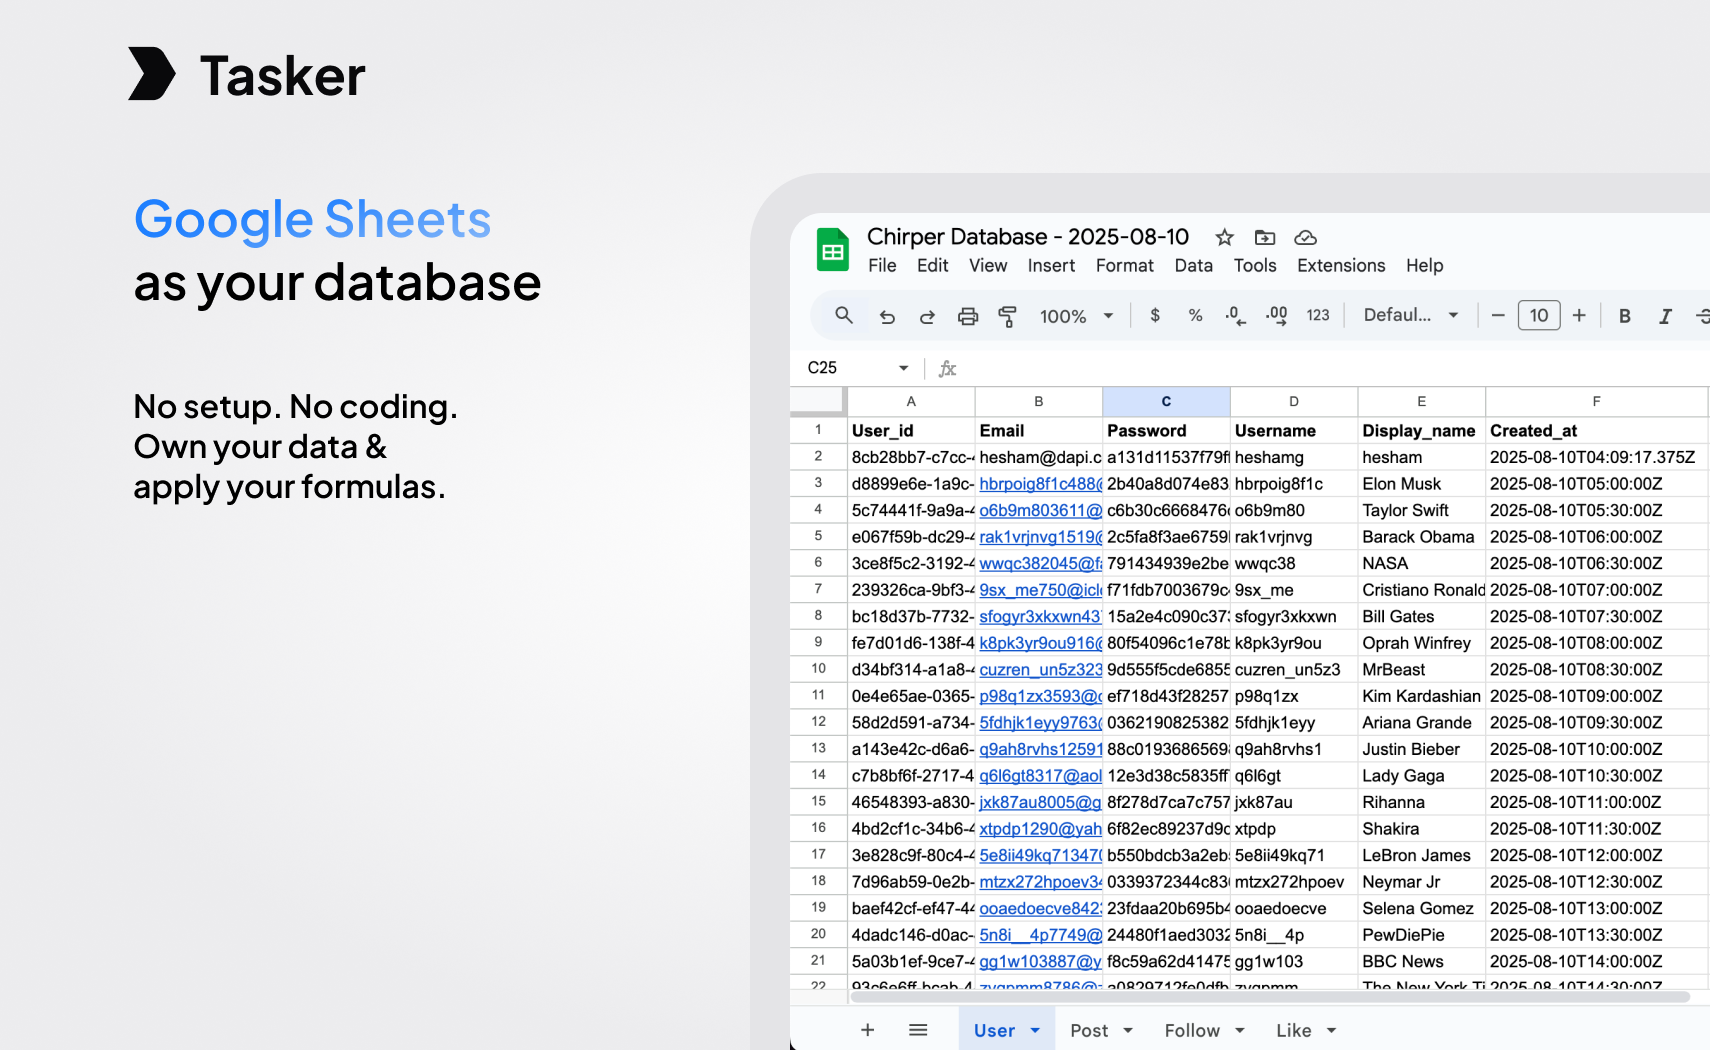Star the Chirper Database document

pos(1224,237)
